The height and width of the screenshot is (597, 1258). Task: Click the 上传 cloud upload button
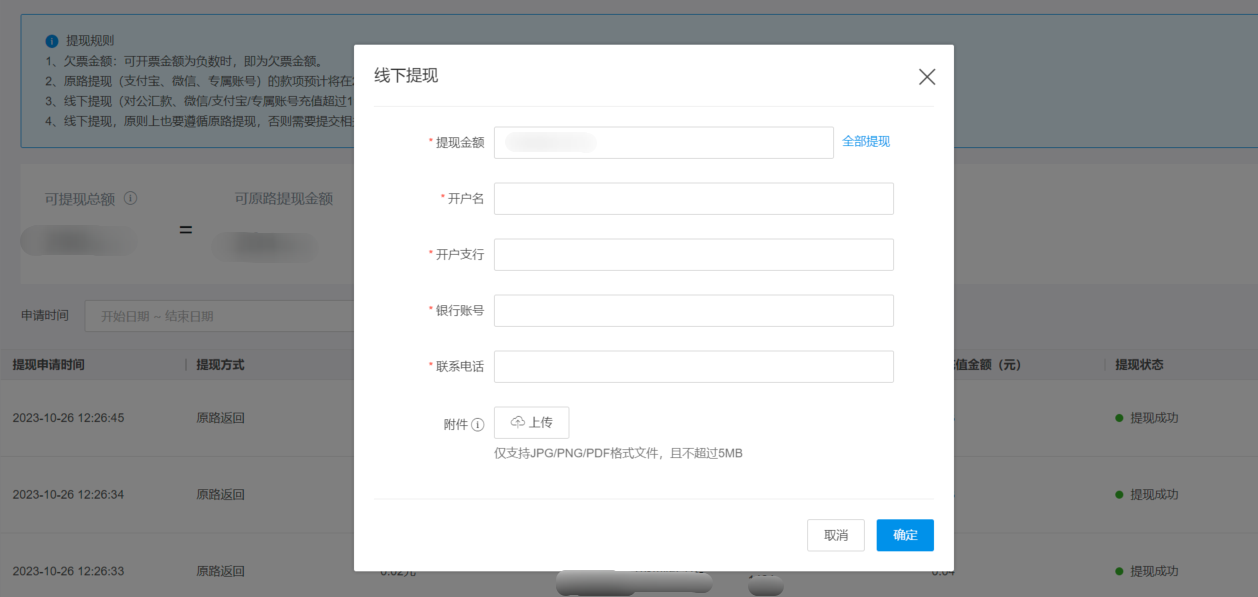(x=531, y=423)
